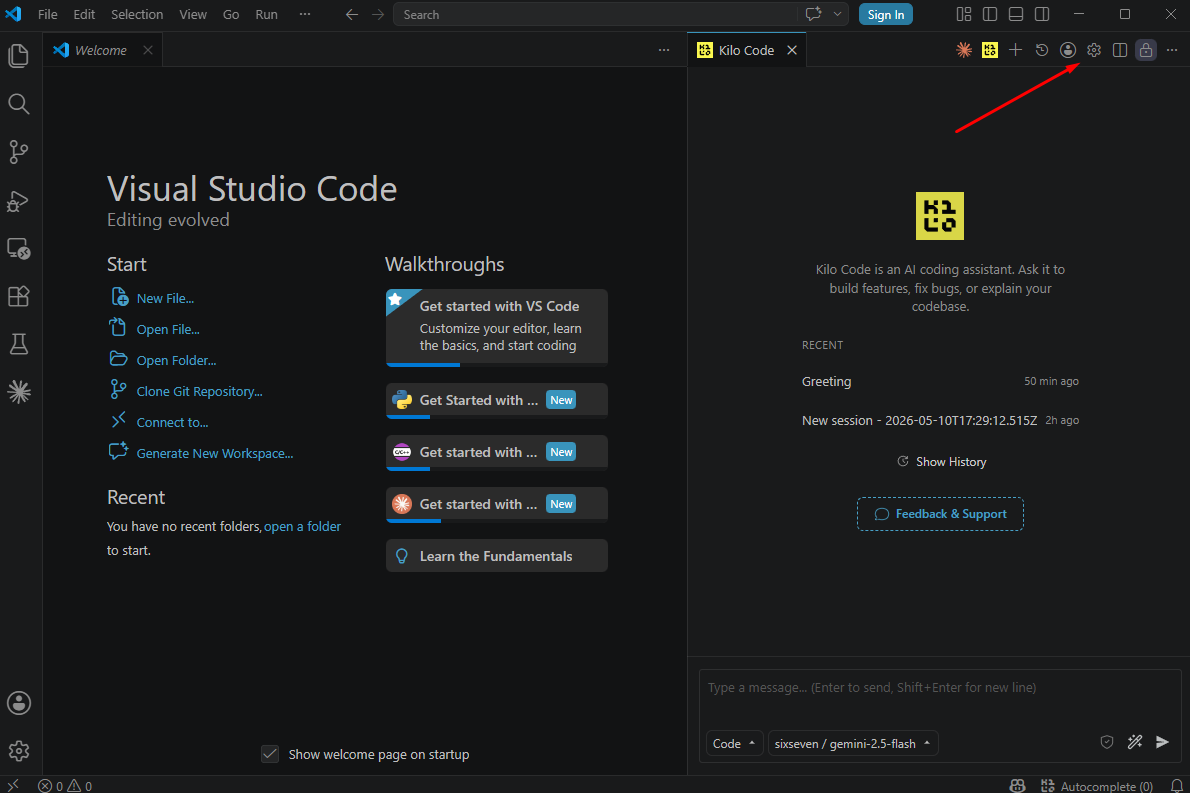
Task: Open Kilo Code settings gear icon
Action: click(1094, 50)
